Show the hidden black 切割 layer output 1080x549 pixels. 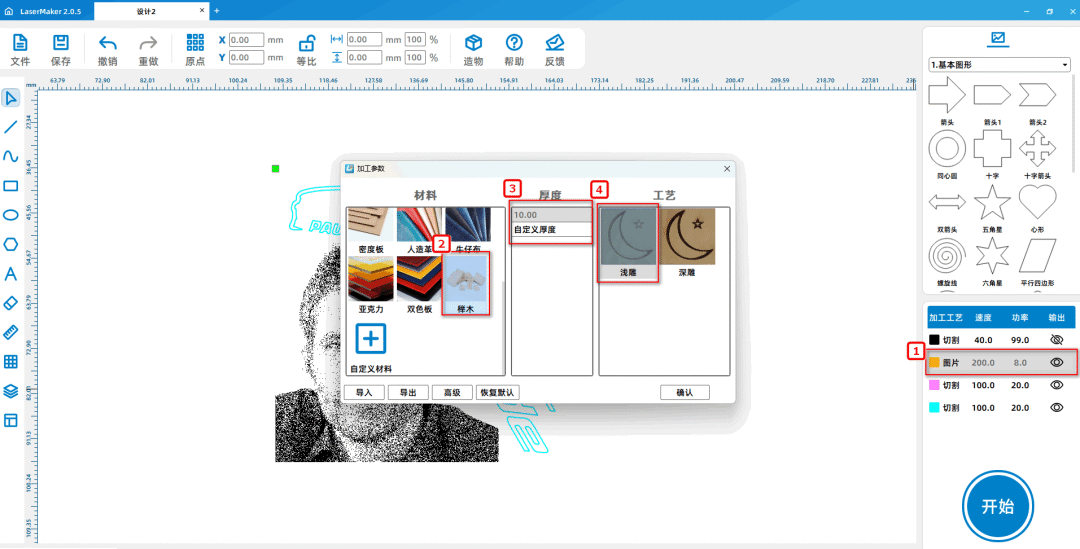click(1057, 339)
